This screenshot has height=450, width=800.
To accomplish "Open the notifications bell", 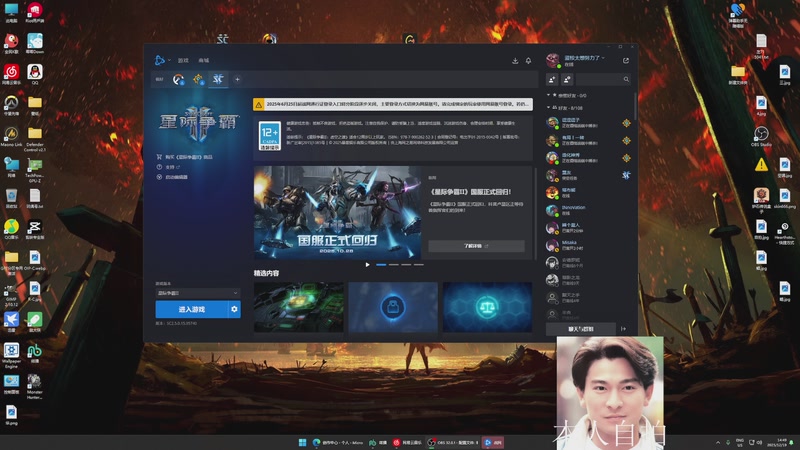I will click(x=529, y=61).
